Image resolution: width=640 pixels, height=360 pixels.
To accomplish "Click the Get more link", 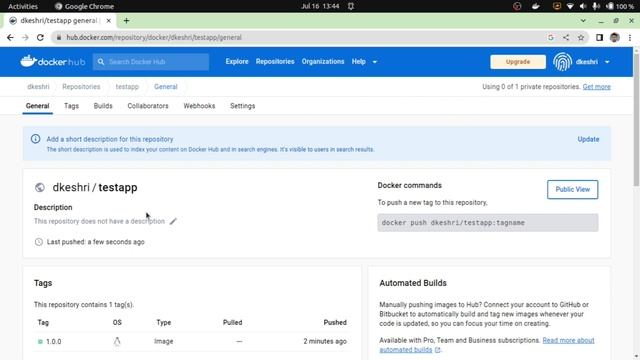I will tap(596, 87).
